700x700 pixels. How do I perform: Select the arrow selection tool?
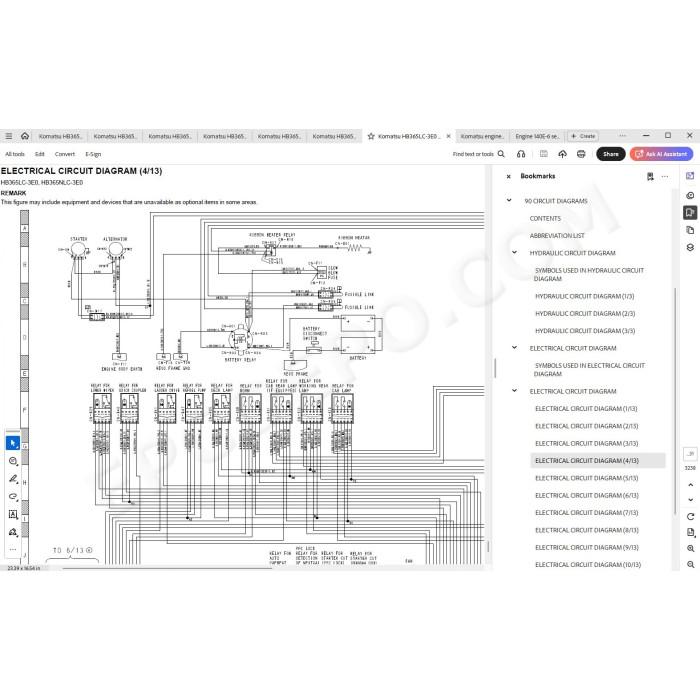[13, 443]
